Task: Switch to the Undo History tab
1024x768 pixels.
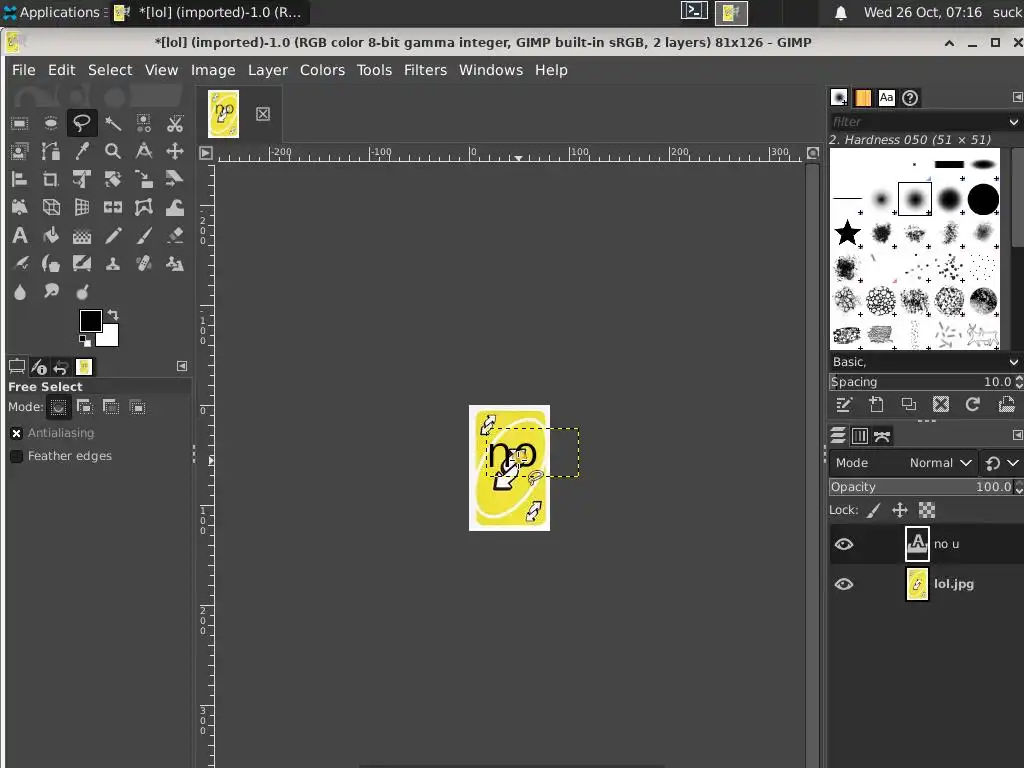Action: 61,367
